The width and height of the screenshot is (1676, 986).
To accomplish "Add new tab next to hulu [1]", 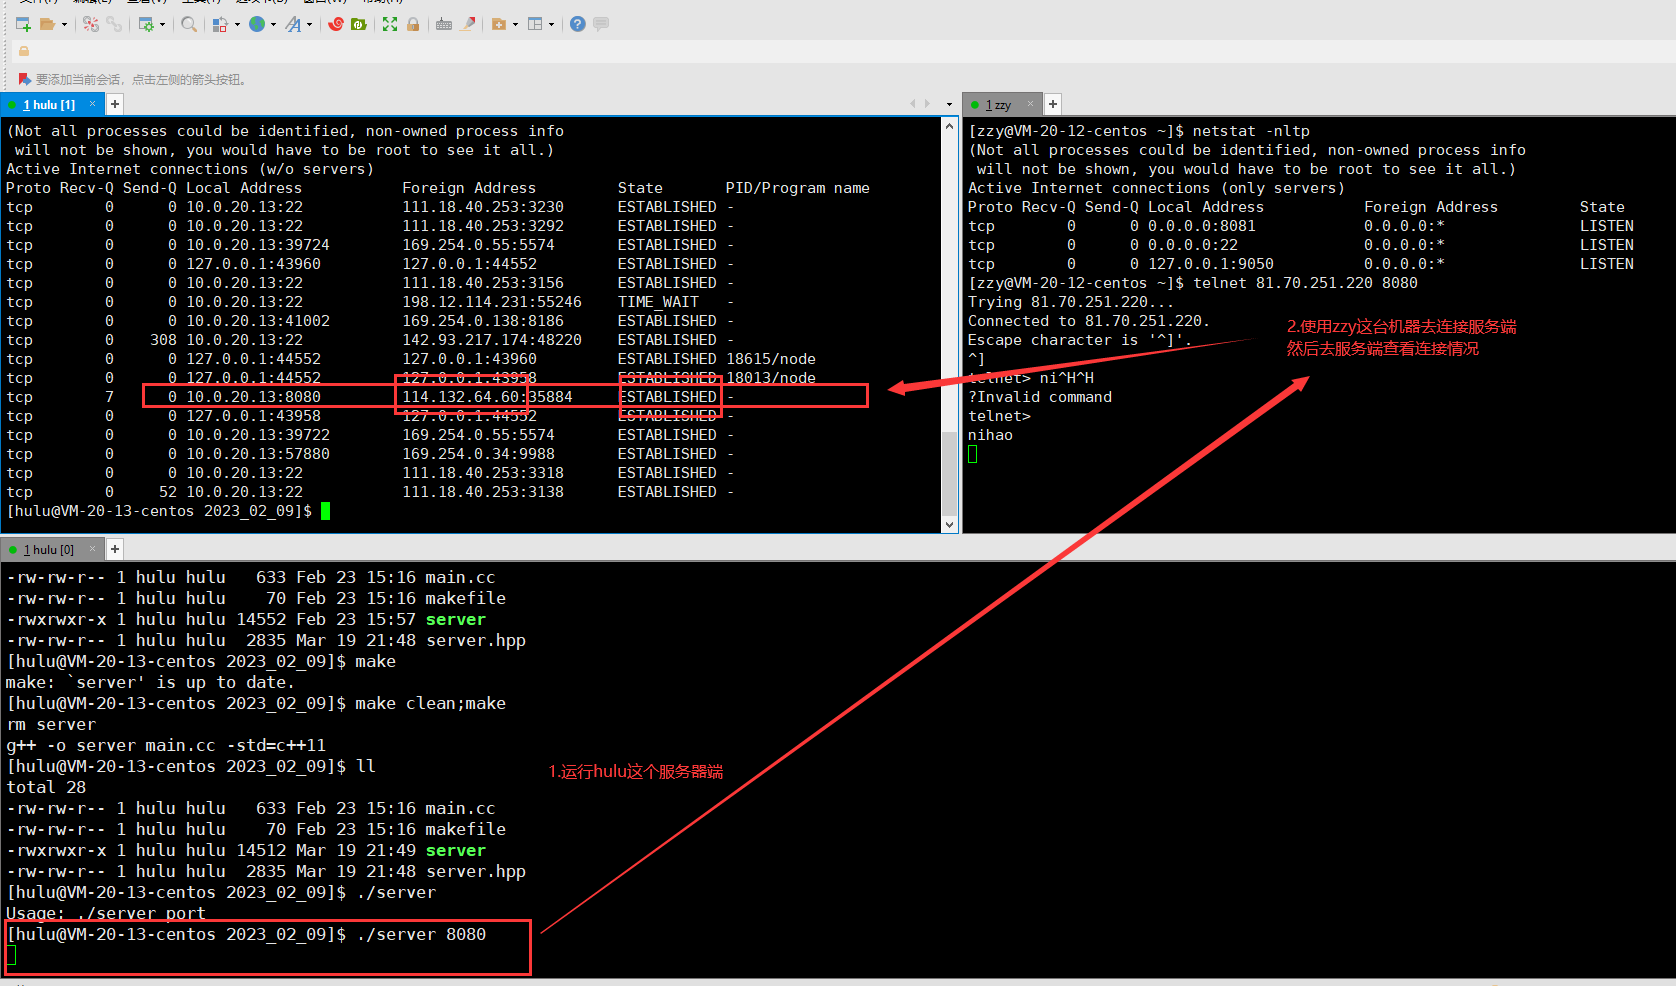I will point(115,104).
